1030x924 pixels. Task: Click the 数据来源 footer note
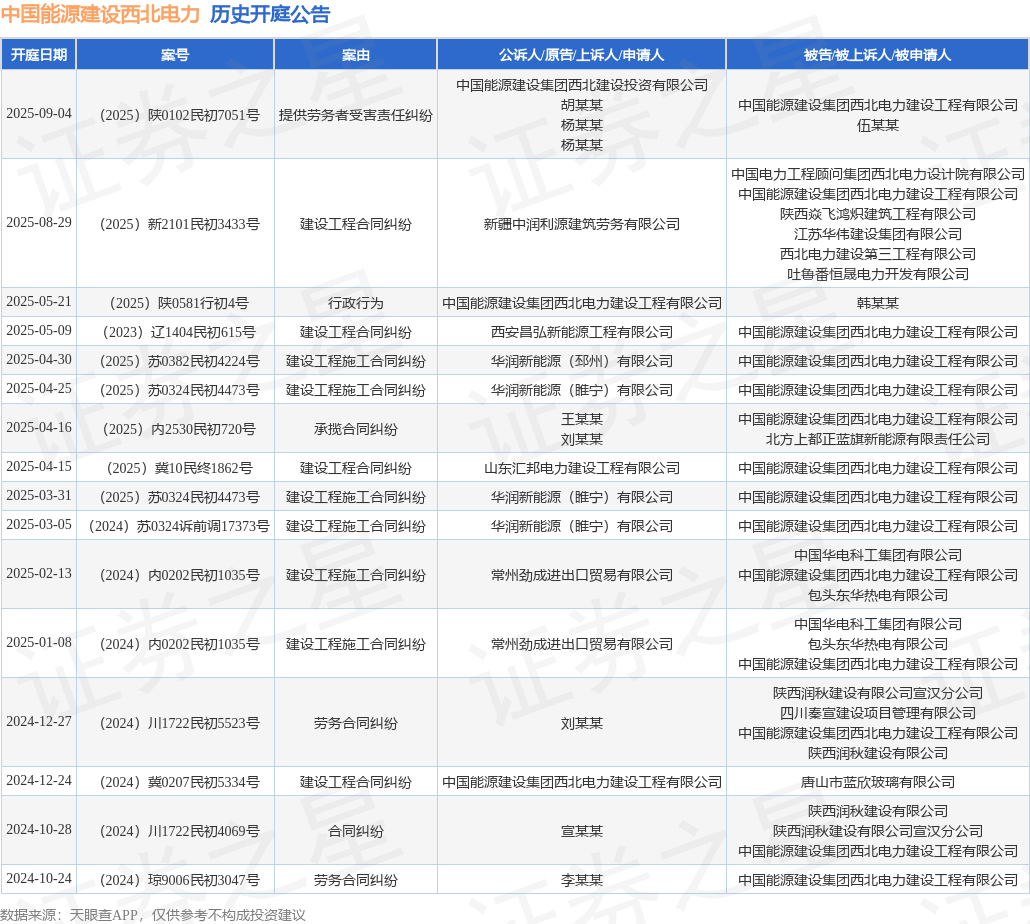(x=153, y=915)
